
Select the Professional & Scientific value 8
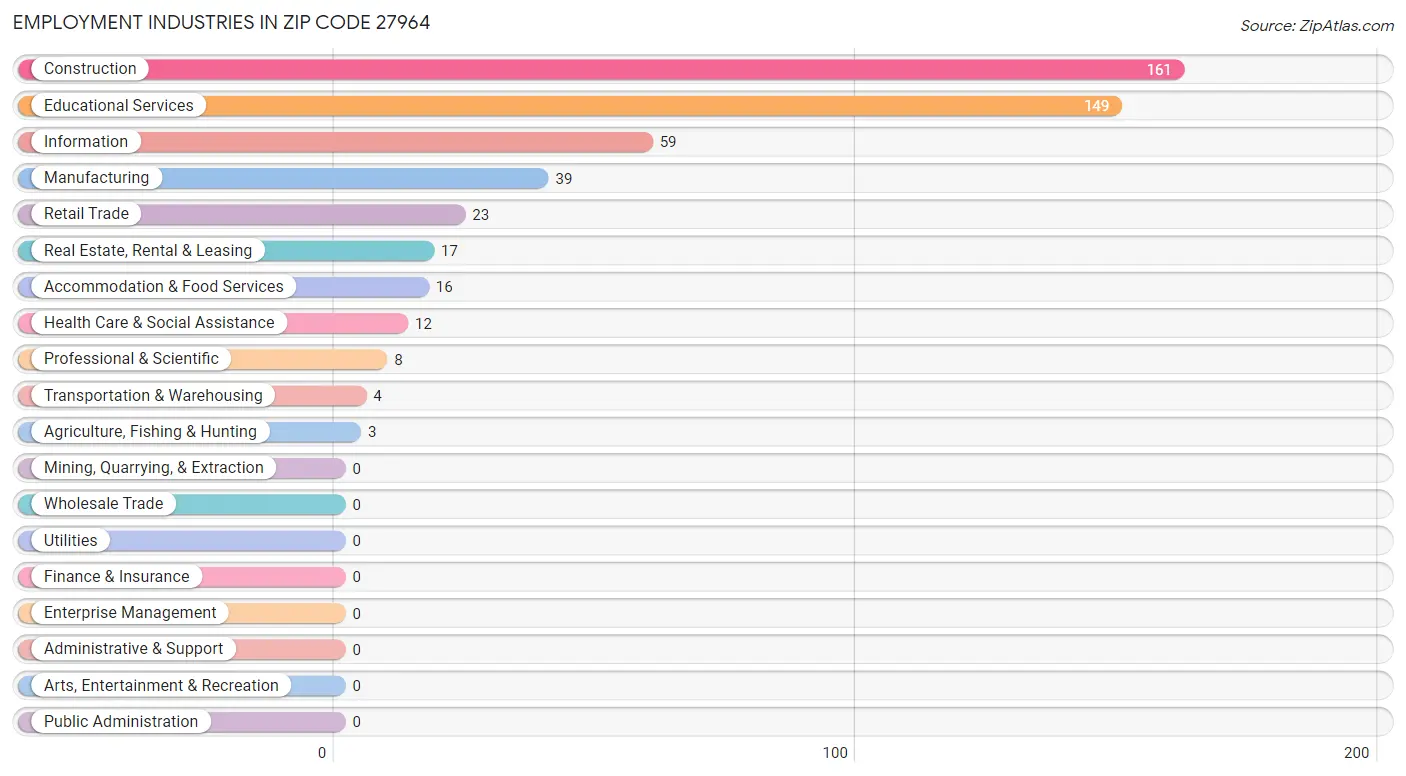pyautogui.click(x=398, y=360)
